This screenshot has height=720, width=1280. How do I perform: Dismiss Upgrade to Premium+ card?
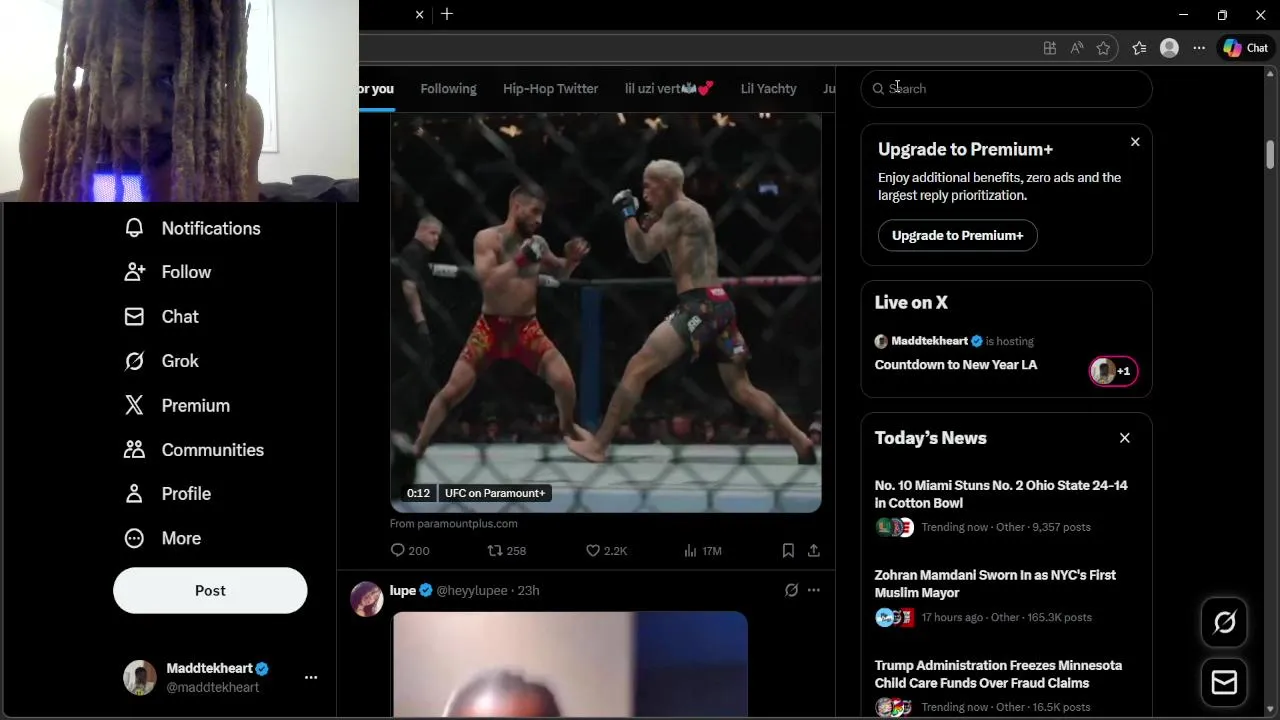tap(1135, 142)
